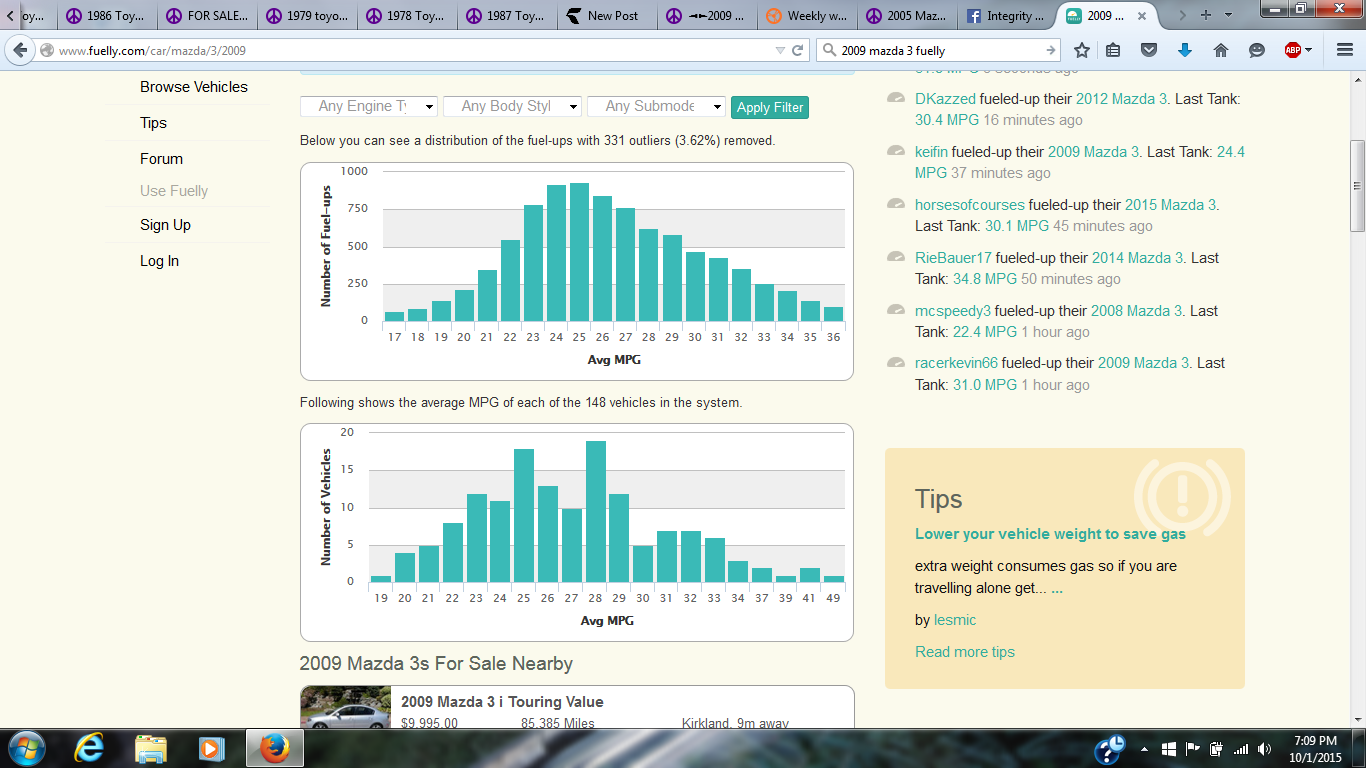Screen dimensions: 1366x768
Task: Click the 25 MPG bar in fuel-ups chart
Action: (579, 252)
